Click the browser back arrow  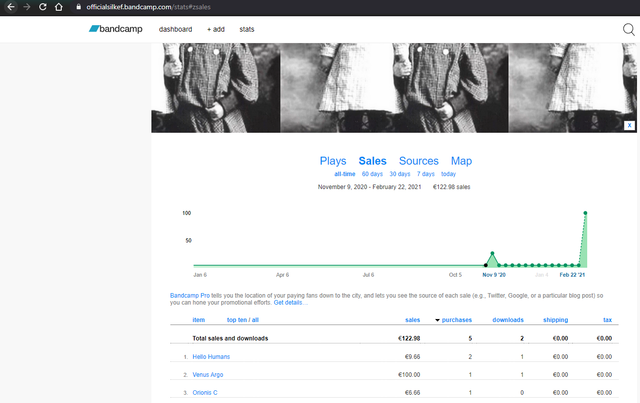coord(11,7)
